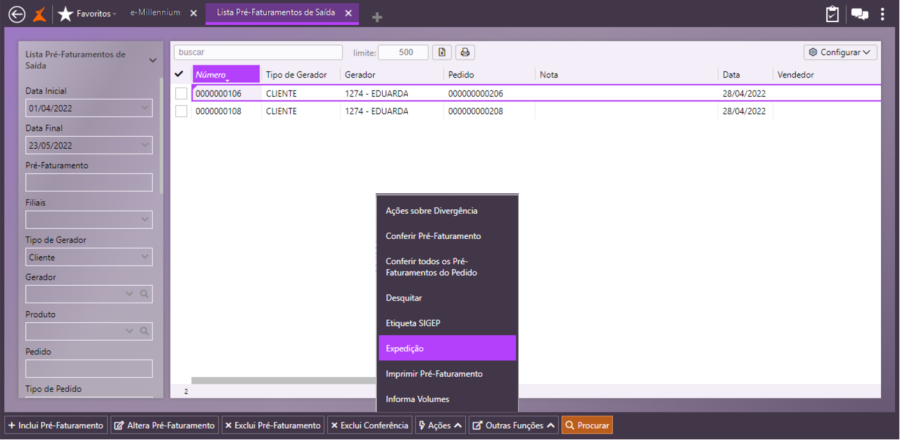Image resolution: width=900 pixels, height=440 pixels.
Task: Open the Configurar dropdown
Action: pyautogui.click(x=840, y=52)
